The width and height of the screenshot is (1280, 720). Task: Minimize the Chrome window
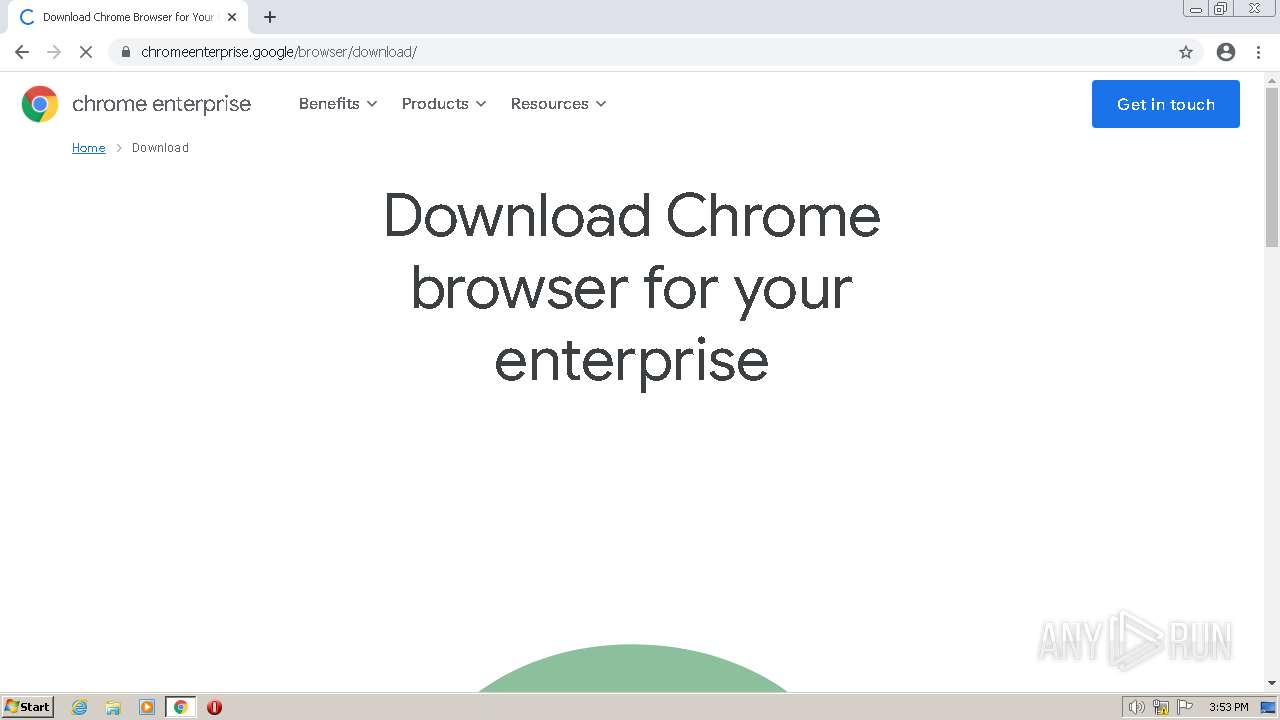pos(1196,9)
